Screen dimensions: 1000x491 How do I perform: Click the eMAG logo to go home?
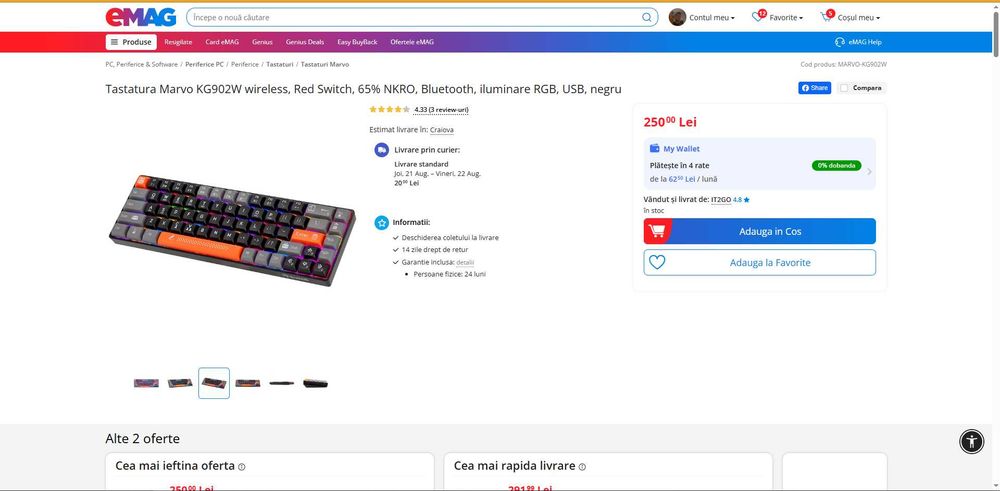(x=141, y=17)
